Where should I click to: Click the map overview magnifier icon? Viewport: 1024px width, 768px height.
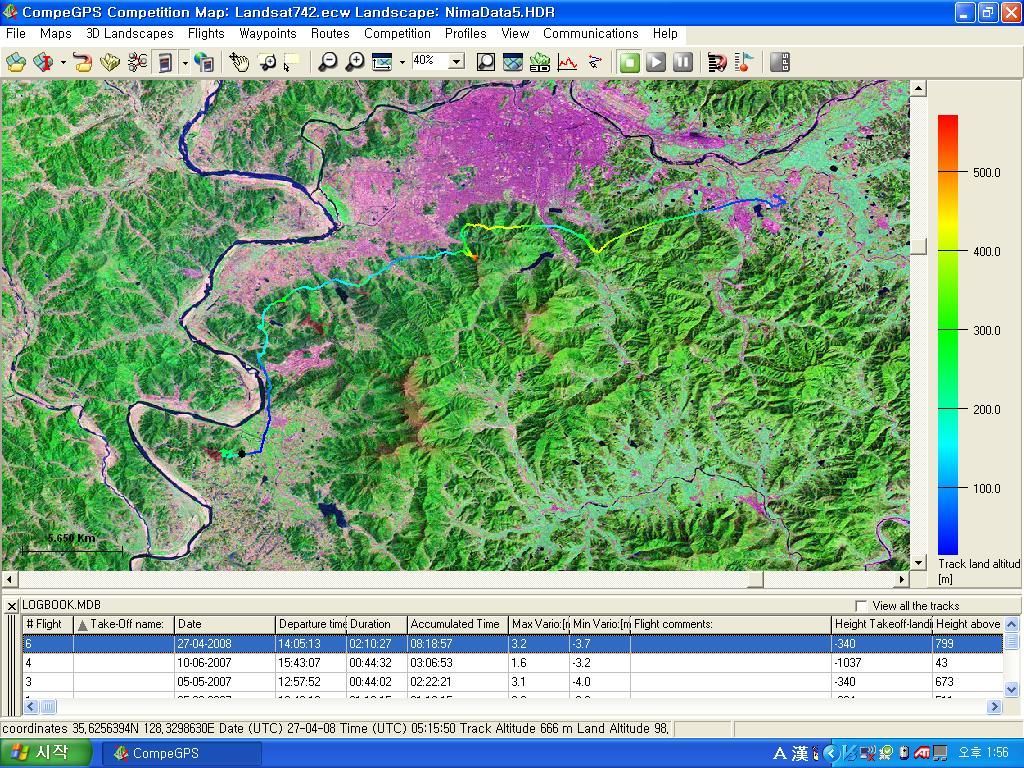tap(485, 63)
